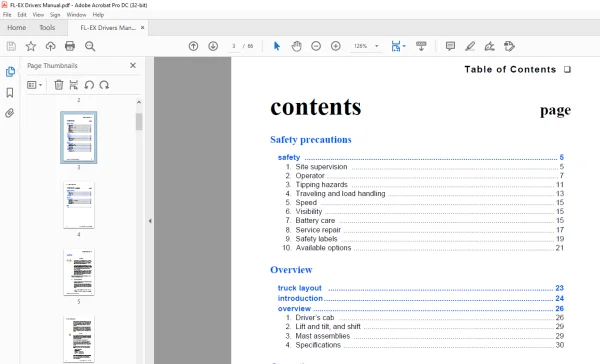Click 'Safety precautions' section heading

pyautogui.click(x=311, y=140)
